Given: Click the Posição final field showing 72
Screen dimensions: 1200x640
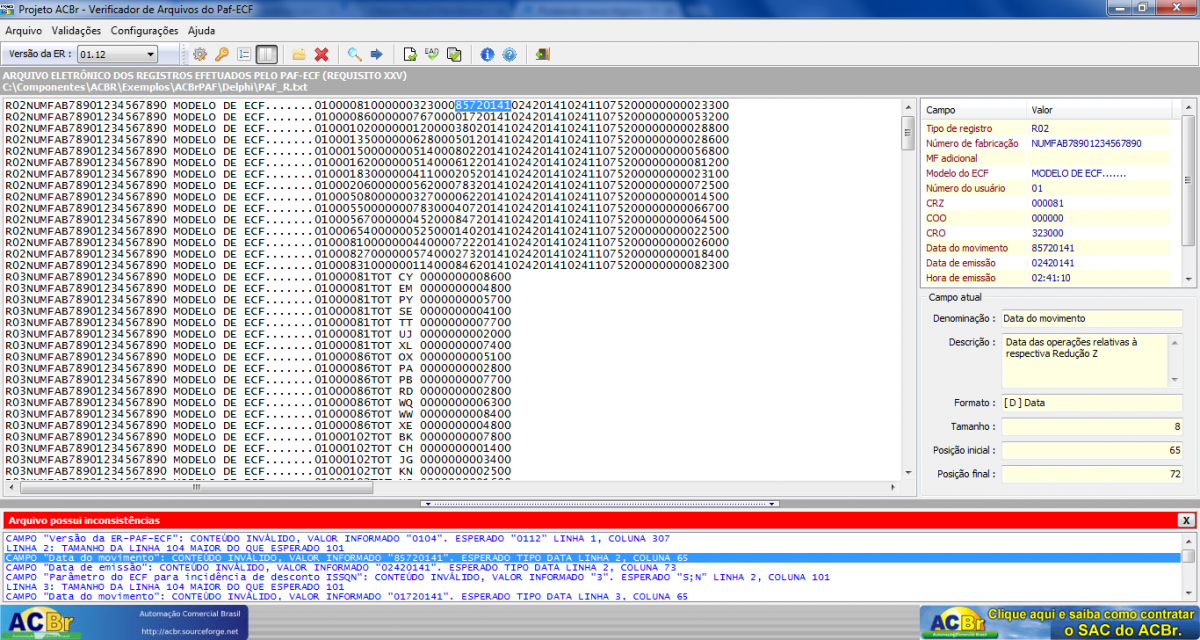Looking at the screenshot, I should (1092, 473).
